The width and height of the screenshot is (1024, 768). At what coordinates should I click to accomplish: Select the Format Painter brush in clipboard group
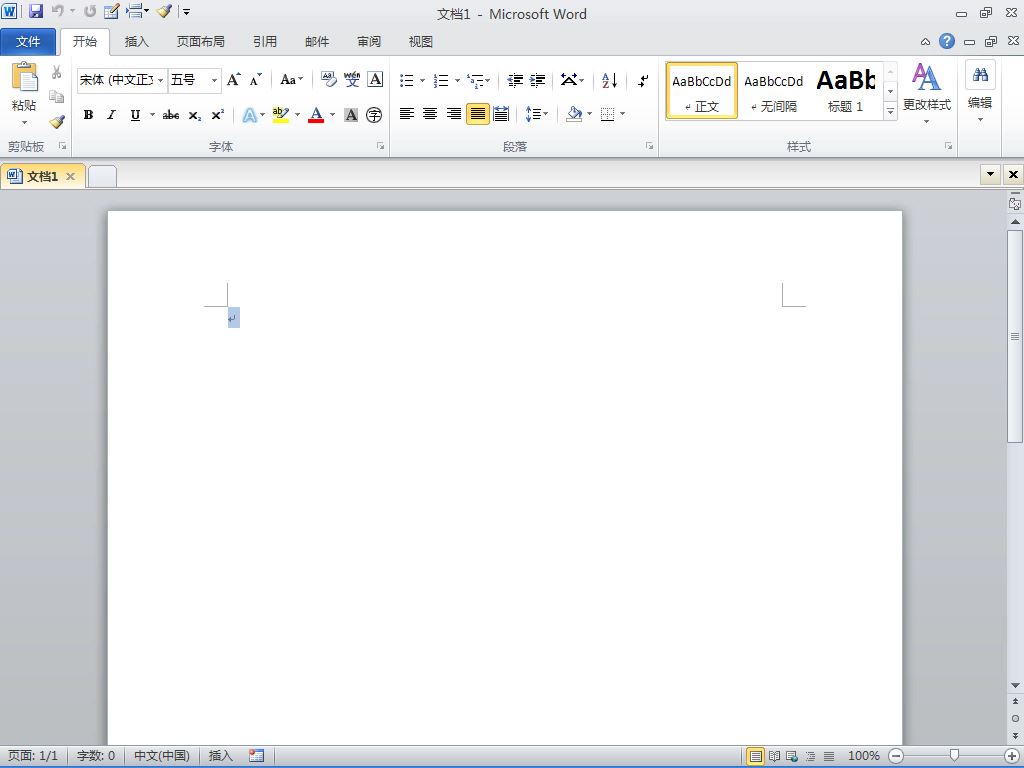pos(57,121)
